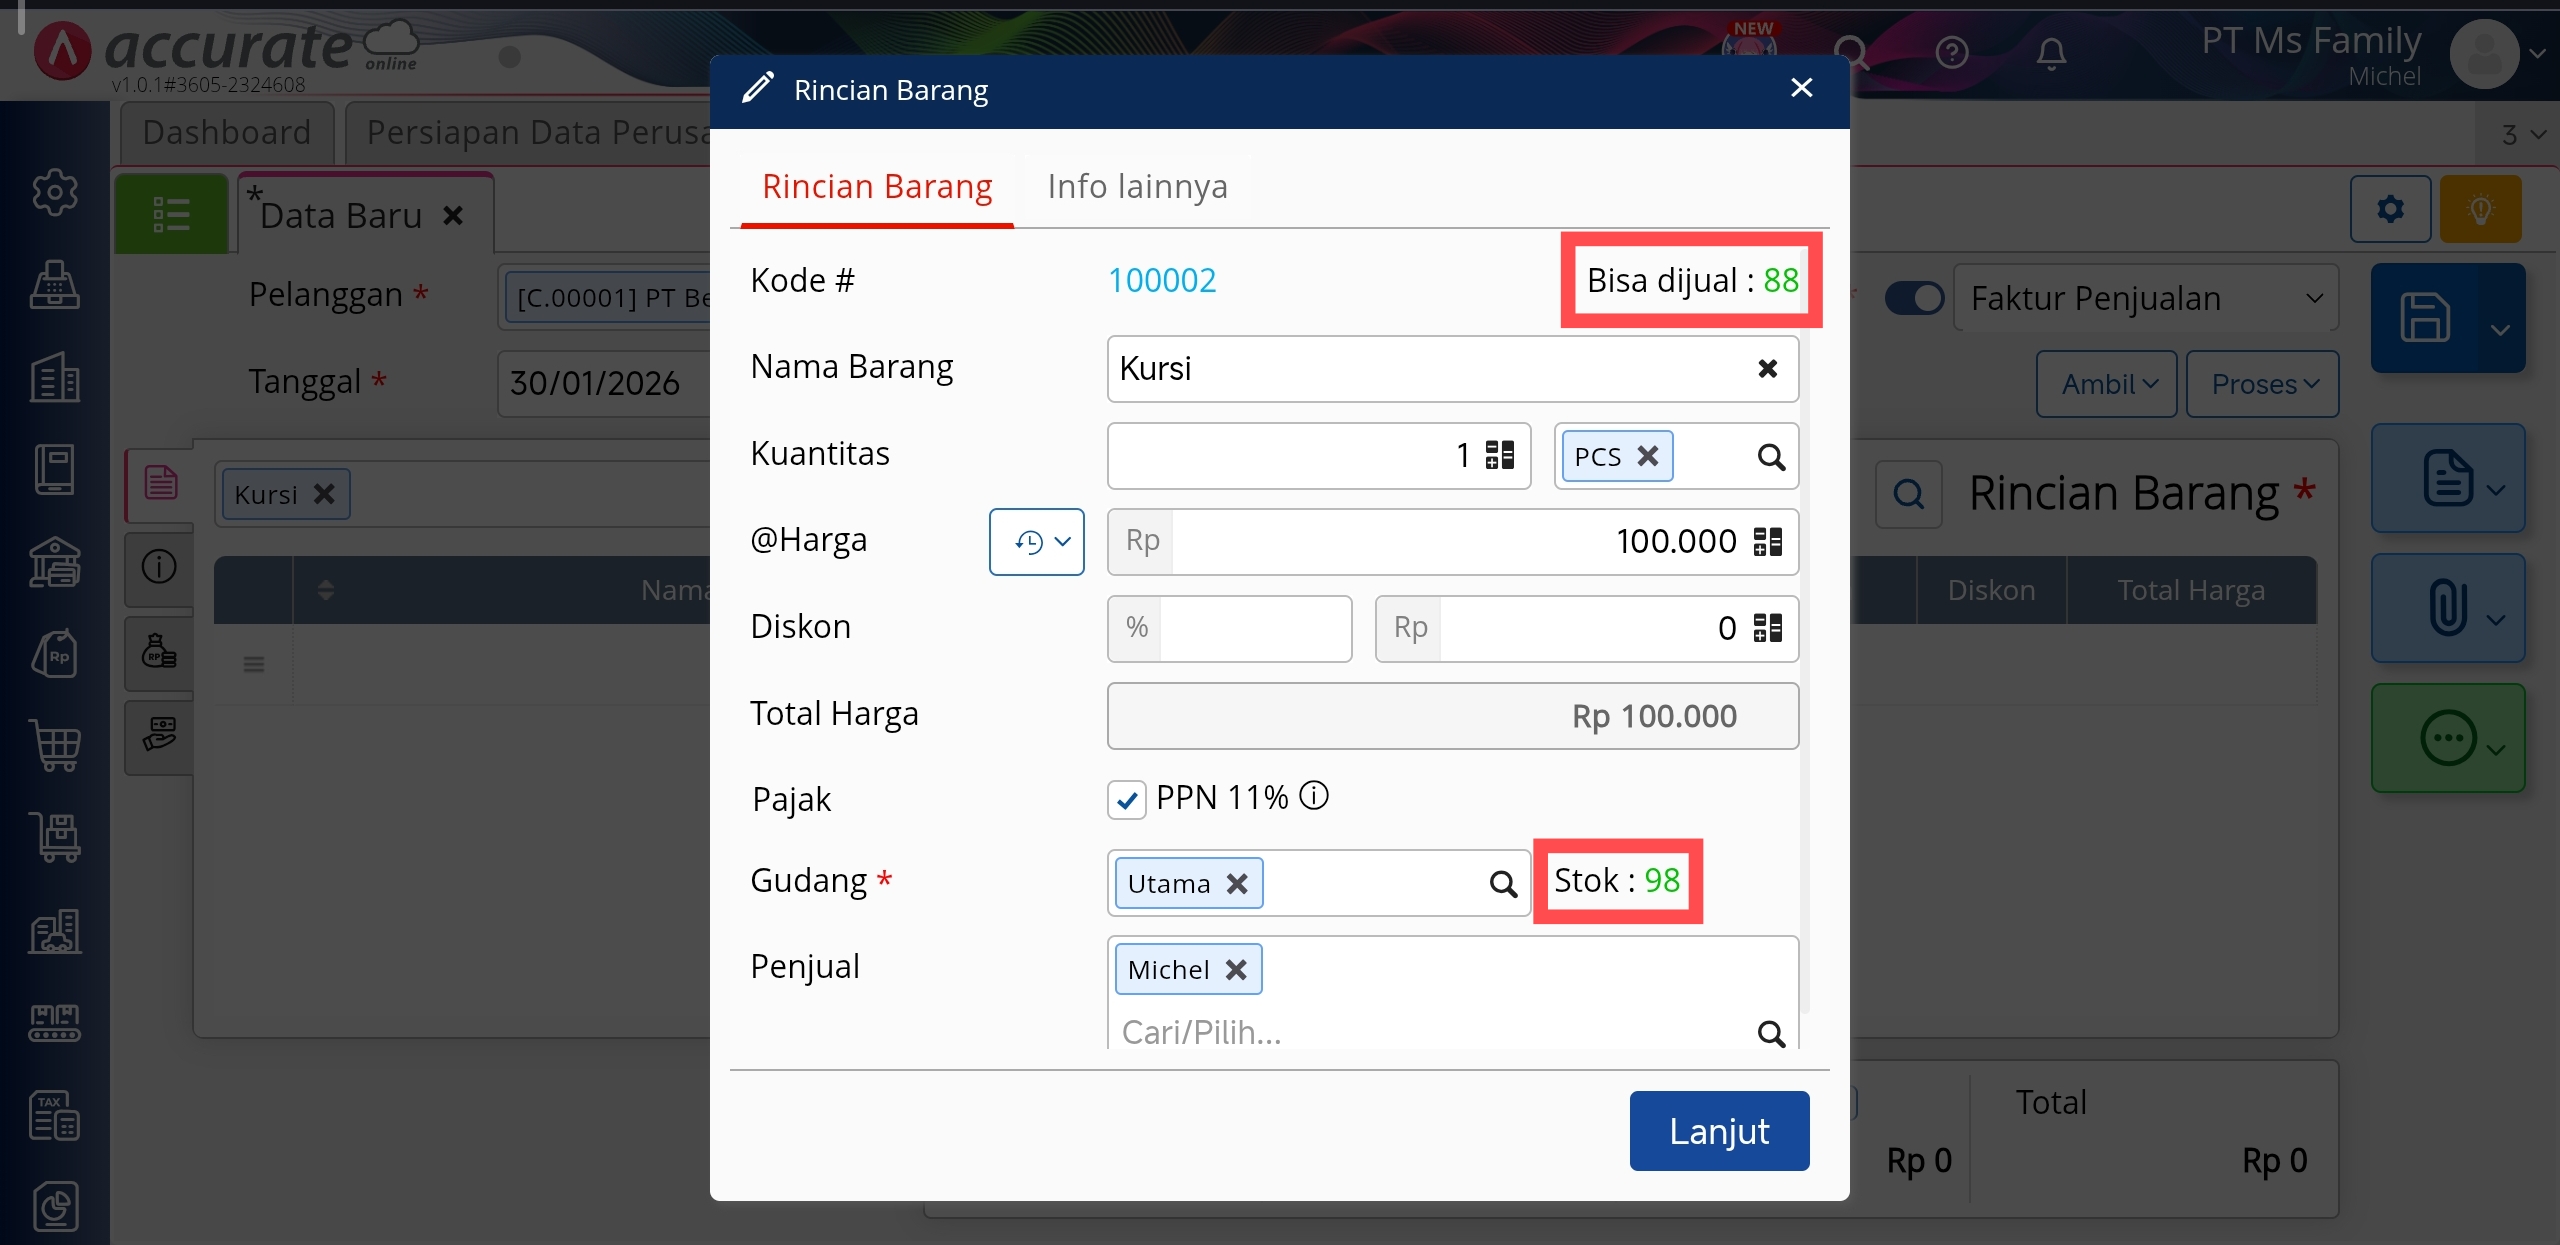Expand the price history dropdown beside @Harga
2560x1245 pixels.
click(1037, 542)
